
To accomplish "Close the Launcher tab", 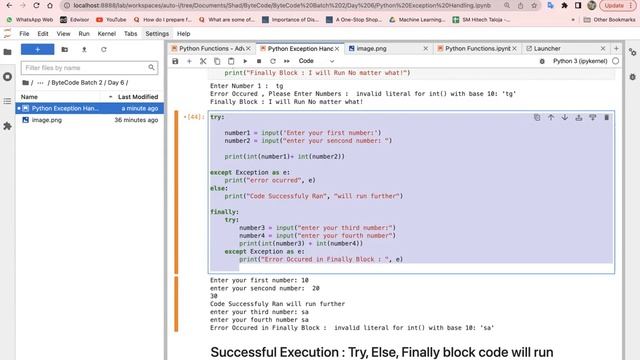I will 603,49.
